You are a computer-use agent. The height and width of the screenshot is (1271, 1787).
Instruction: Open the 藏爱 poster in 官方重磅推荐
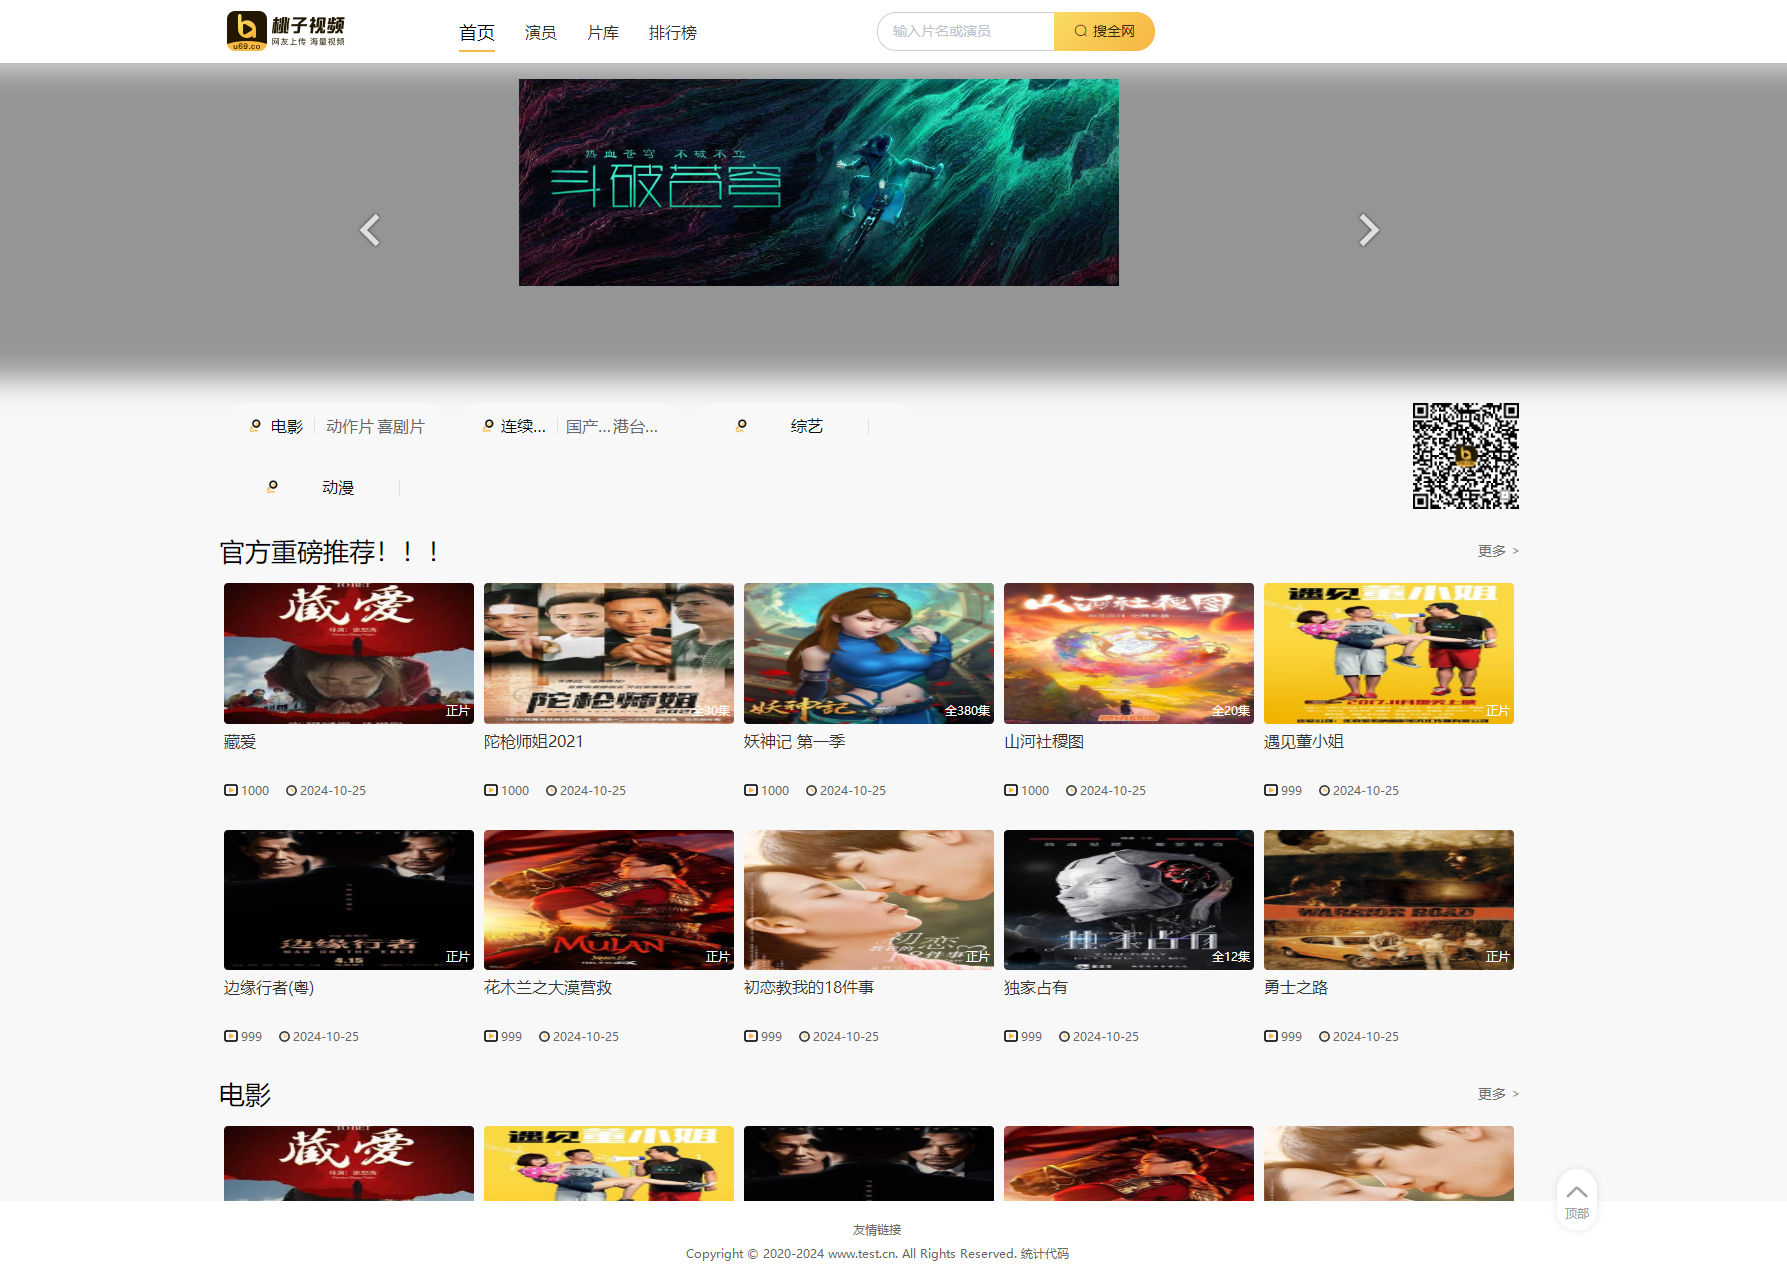pyautogui.click(x=349, y=653)
